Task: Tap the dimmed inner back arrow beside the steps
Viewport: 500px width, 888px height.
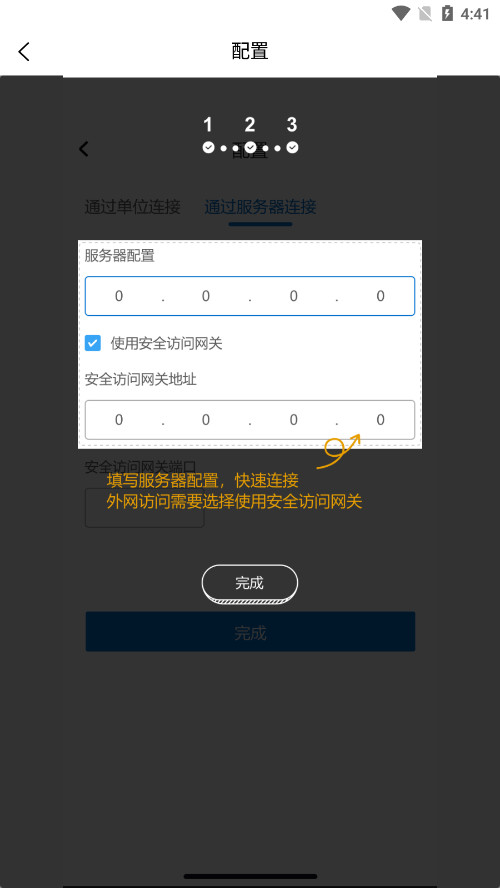Action: click(x=84, y=149)
